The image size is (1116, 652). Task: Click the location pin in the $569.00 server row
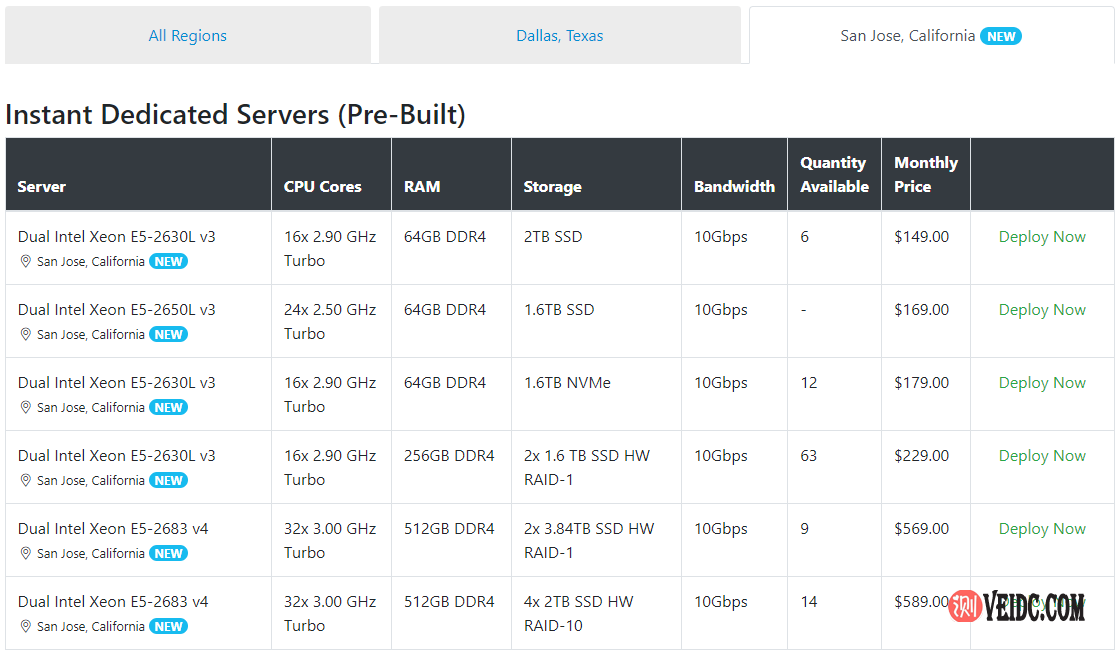click(26, 554)
